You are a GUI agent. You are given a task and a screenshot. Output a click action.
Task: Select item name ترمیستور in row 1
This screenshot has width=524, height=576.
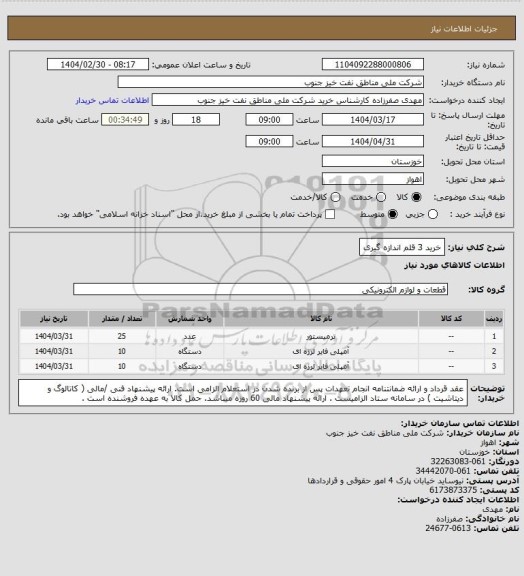click(320, 336)
